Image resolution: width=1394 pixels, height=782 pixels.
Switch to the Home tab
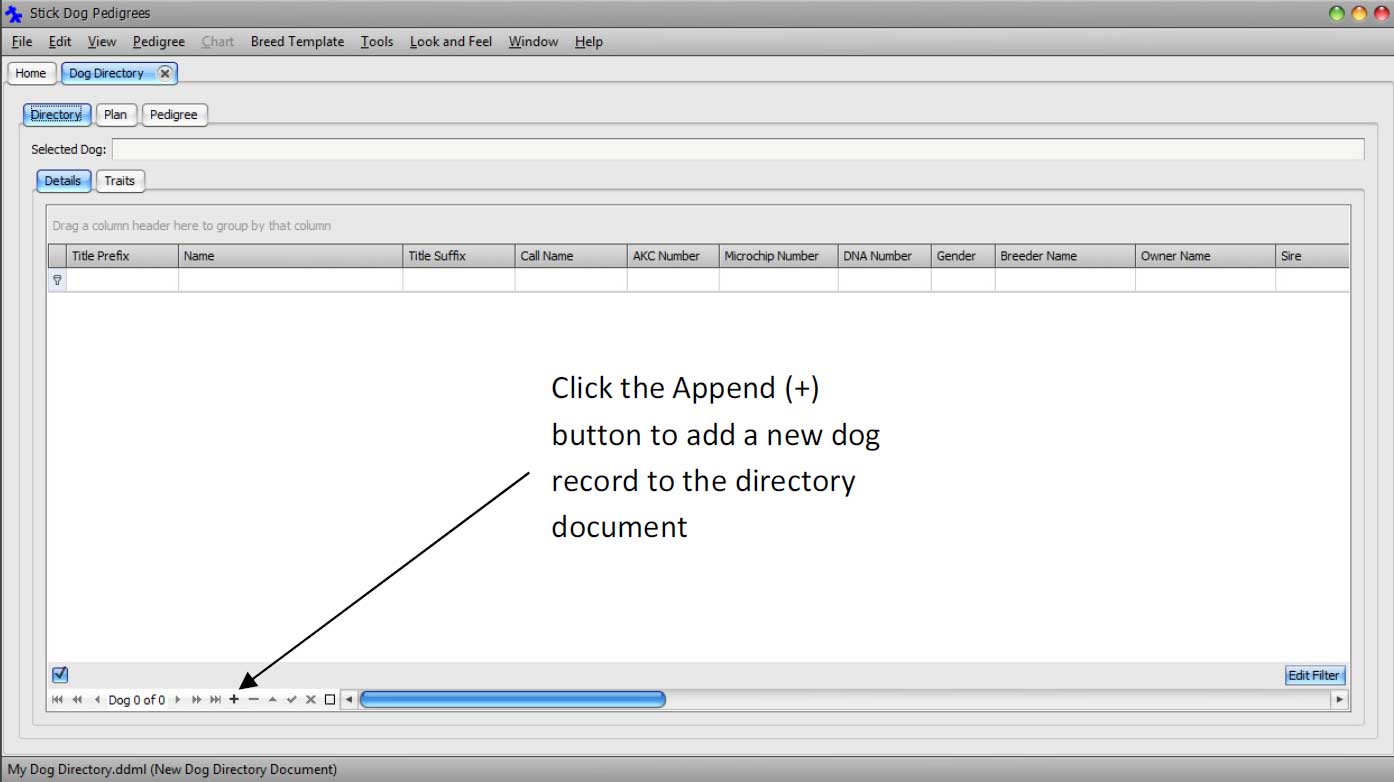[x=31, y=72]
